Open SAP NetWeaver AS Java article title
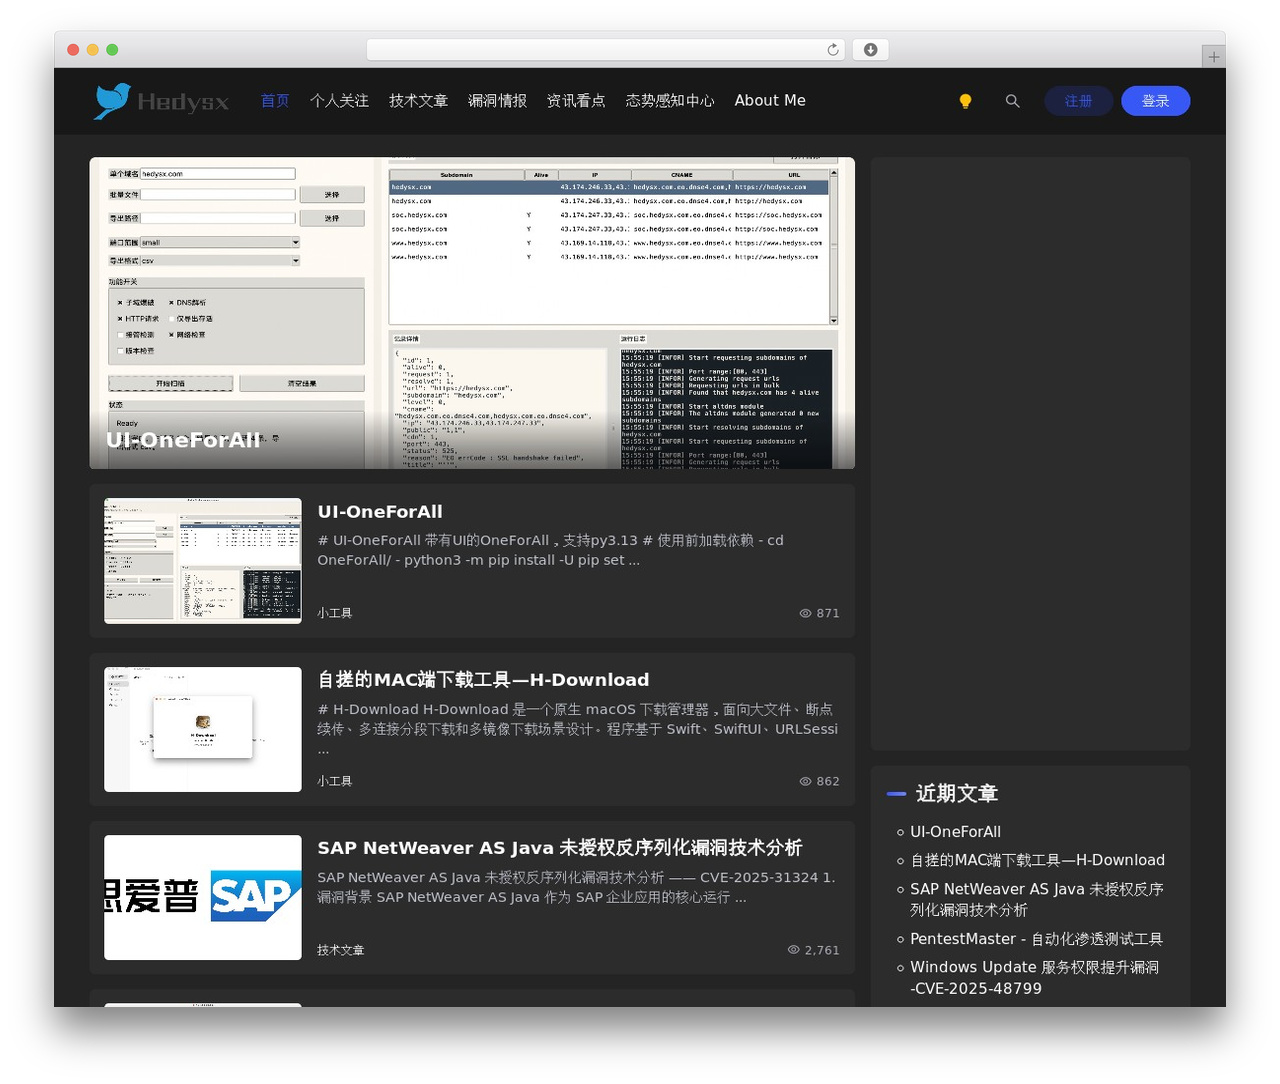 (x=560, y=848)
